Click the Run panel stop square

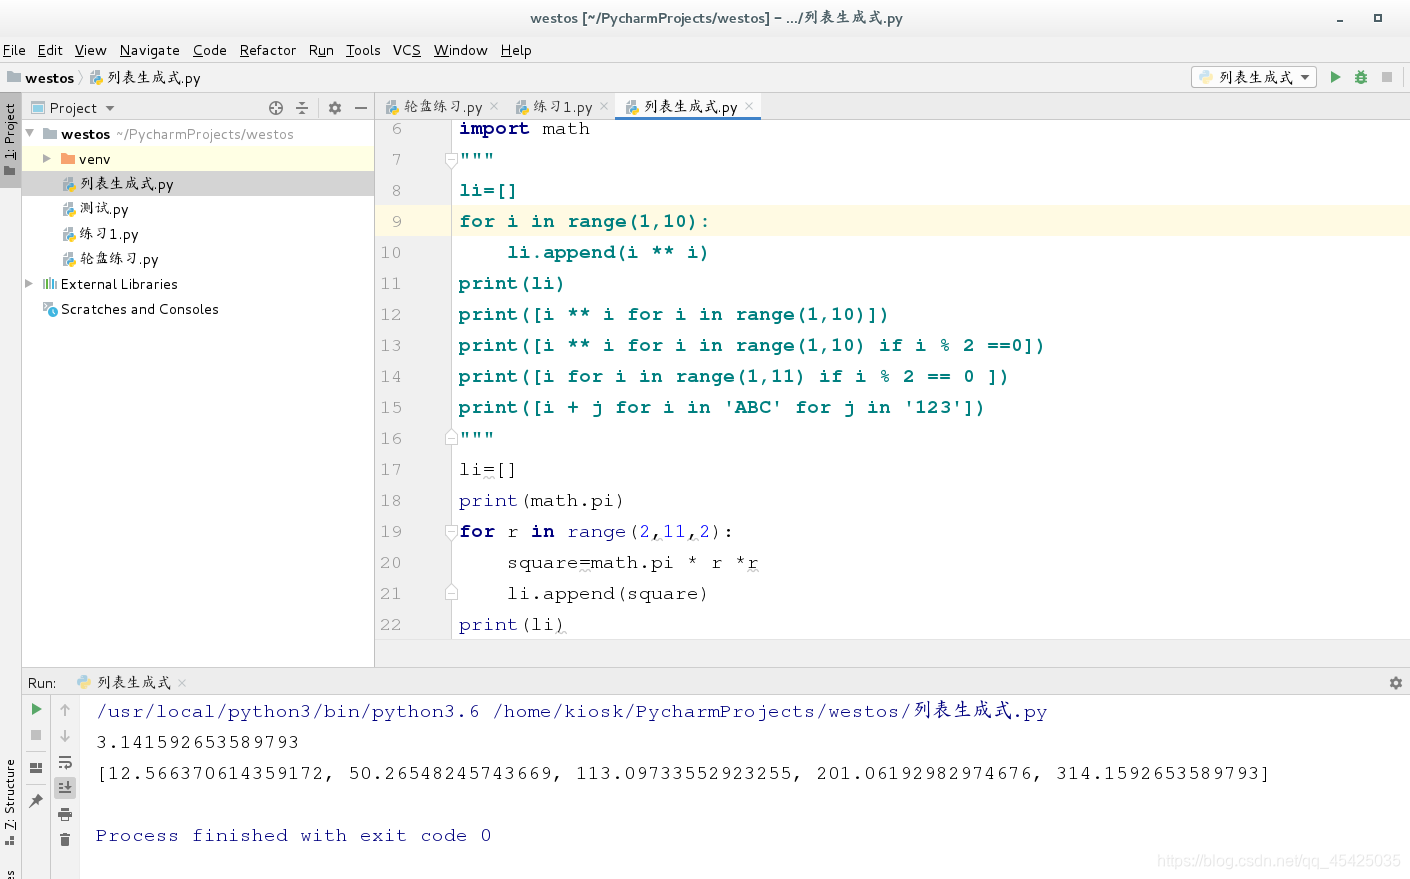[x=36, y=735]
